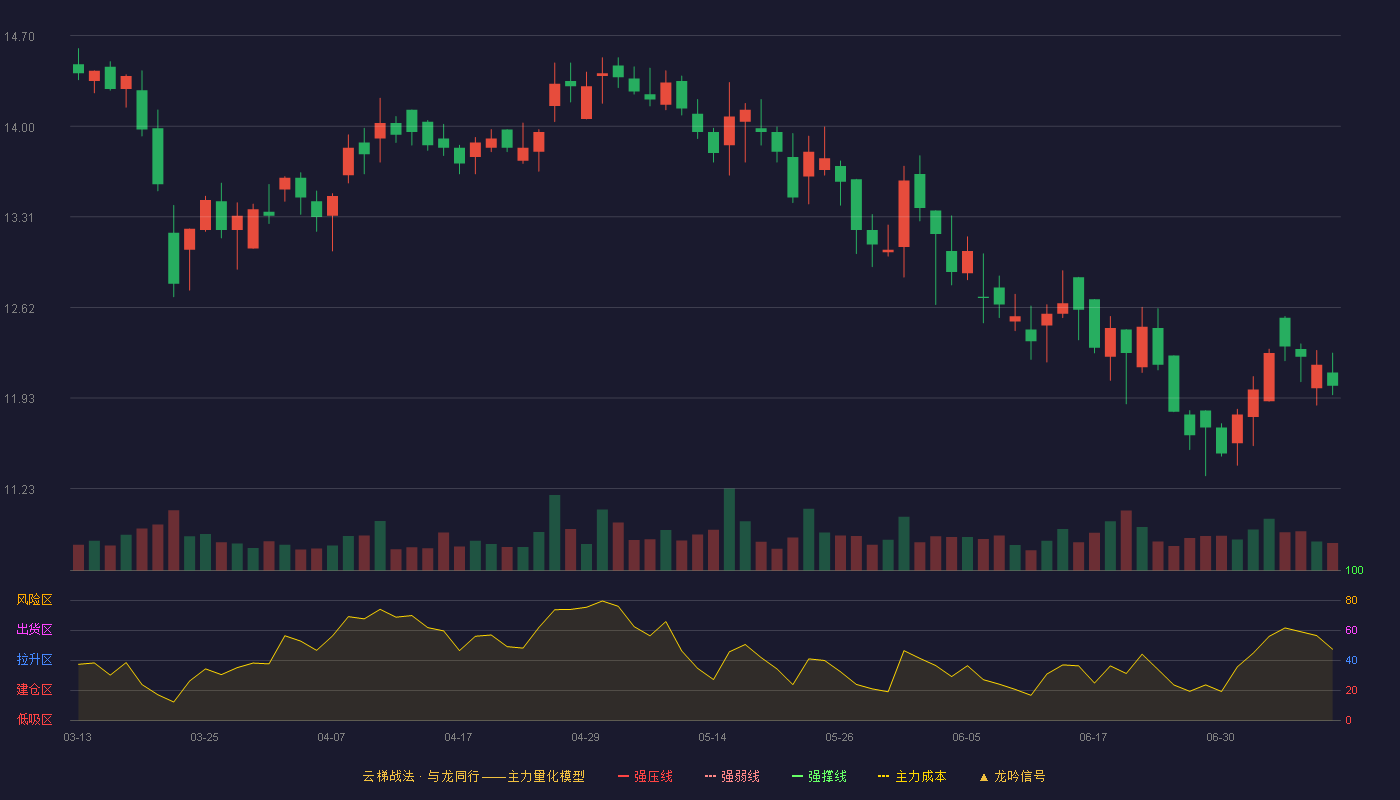Click the 12.62 price axis label
The image size is (1400, 800).
coord(19,309)
